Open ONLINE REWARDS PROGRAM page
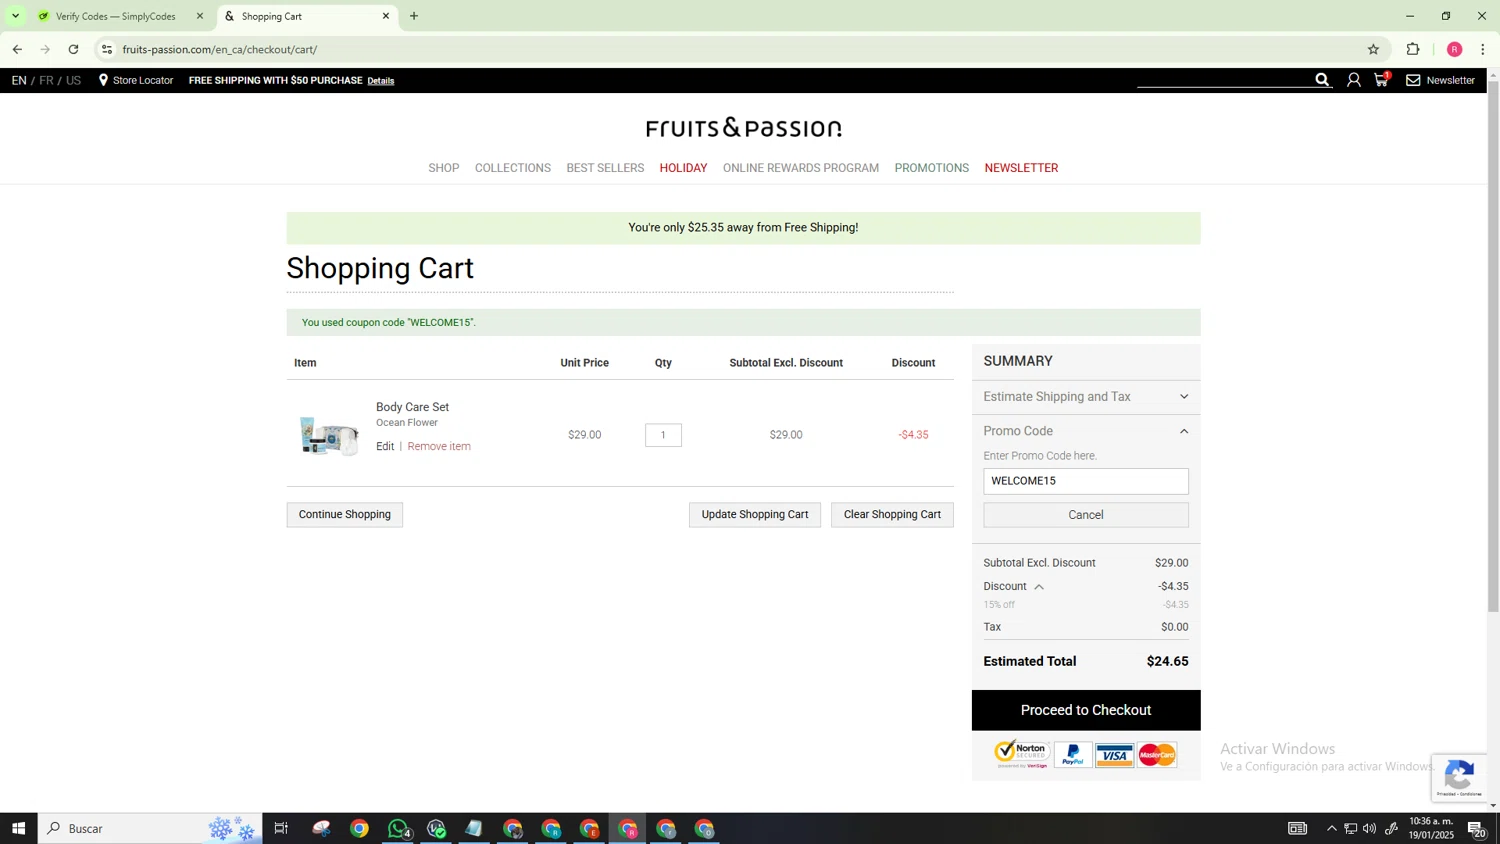 801,168
